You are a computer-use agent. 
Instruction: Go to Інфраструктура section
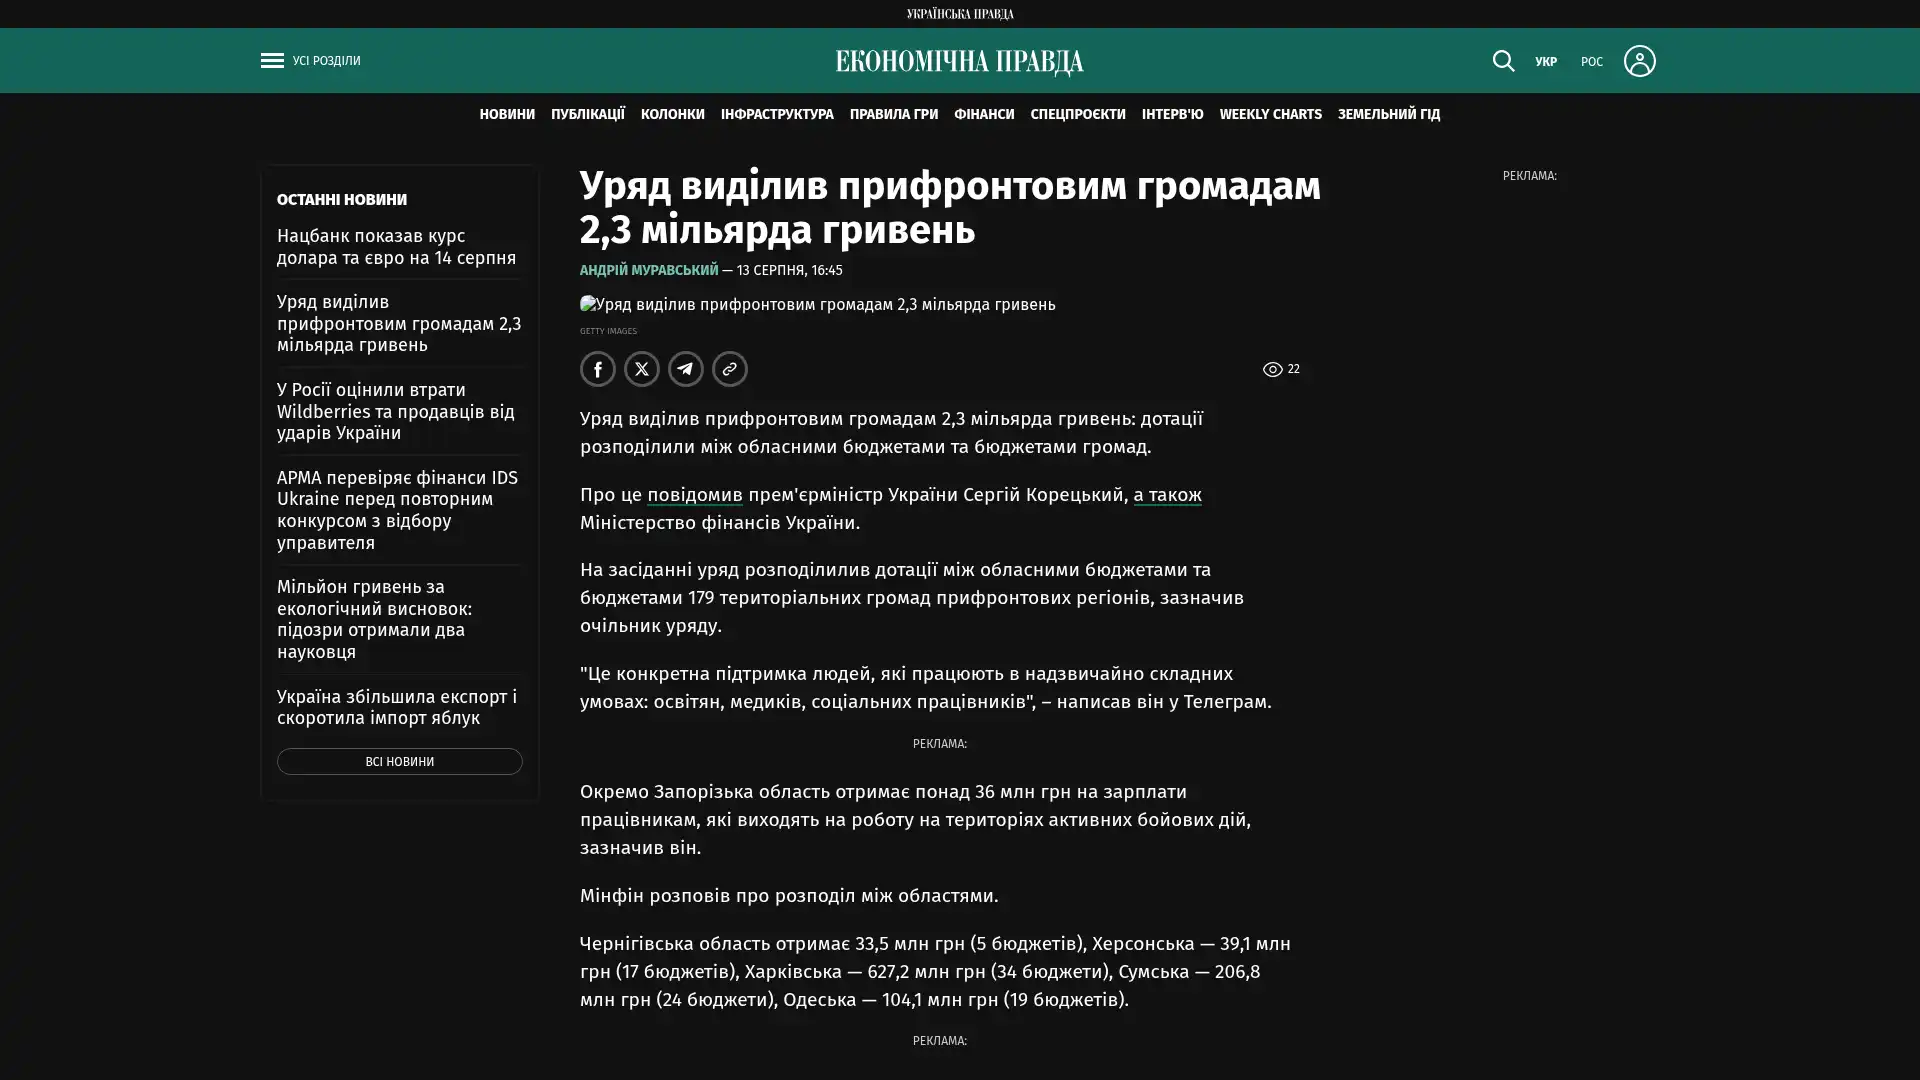777,114
